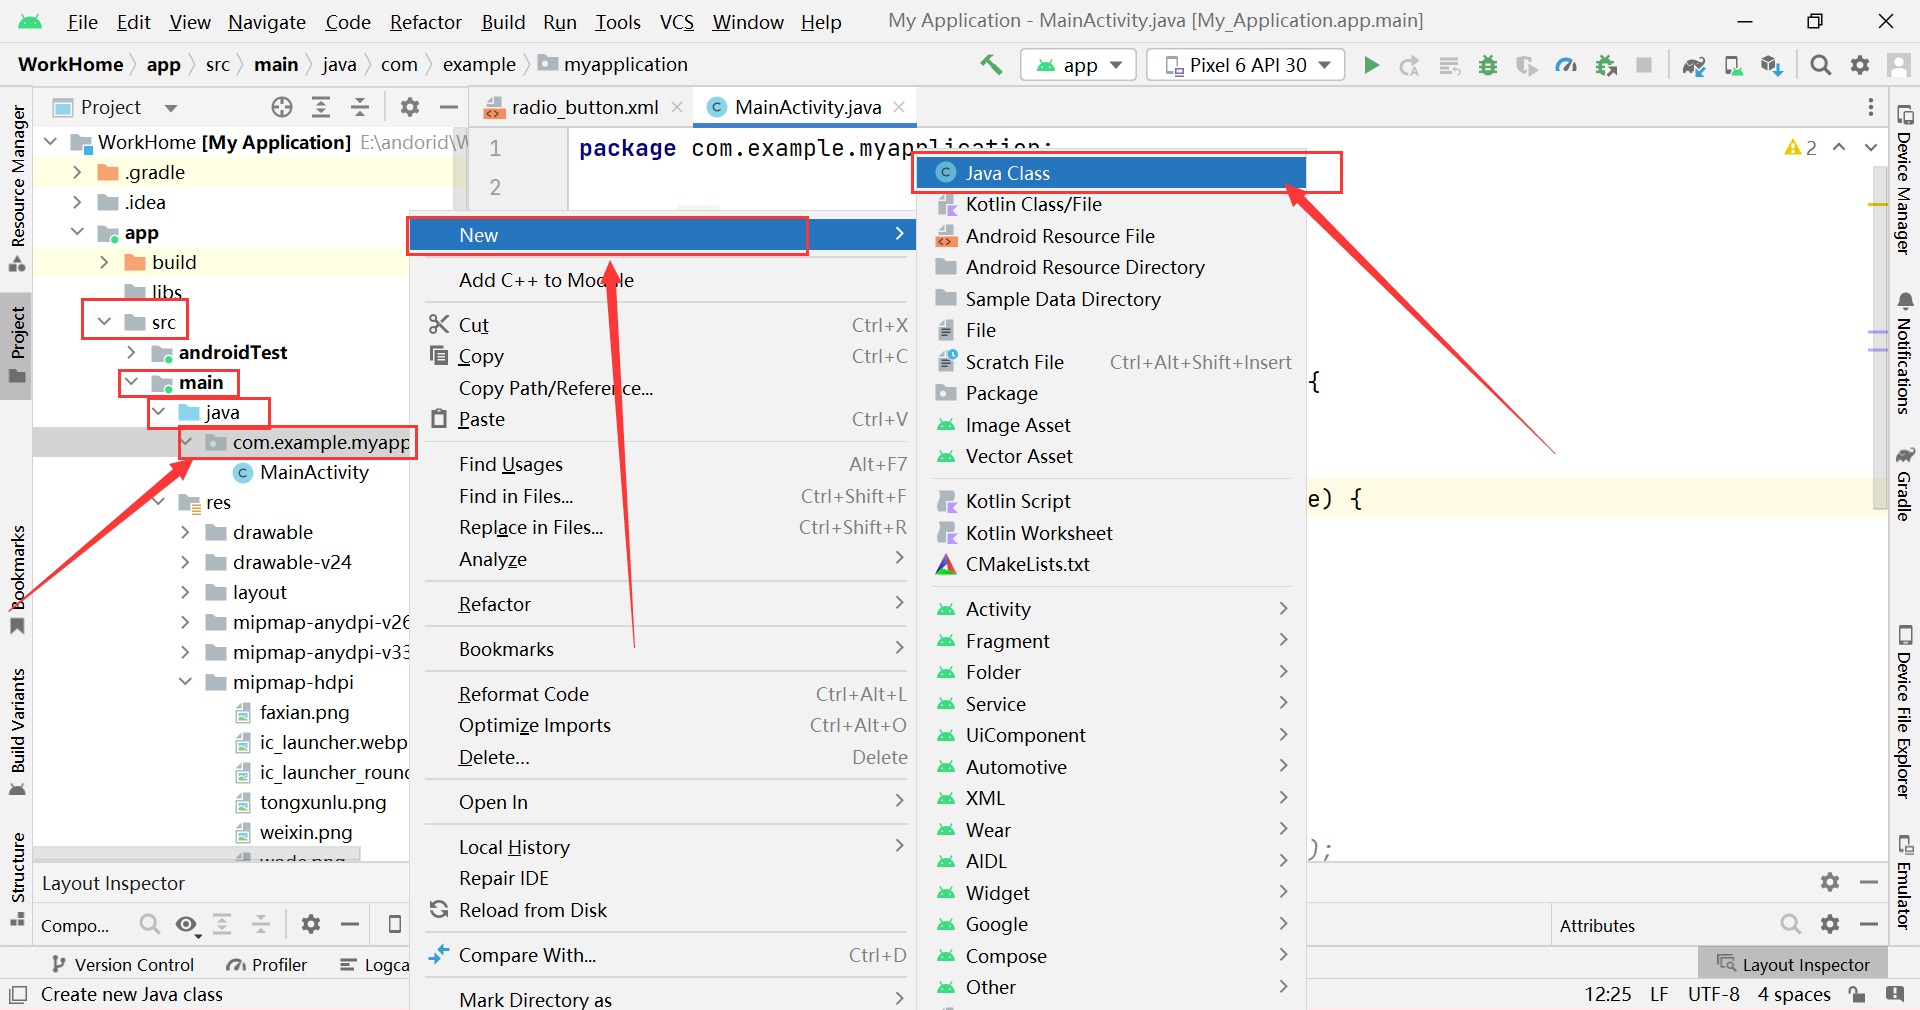Image resolution: width=1920 pixels, height=1010 pixels.
Task: Click UTF-8 encoding in status bar
Action: point(1714,994)
